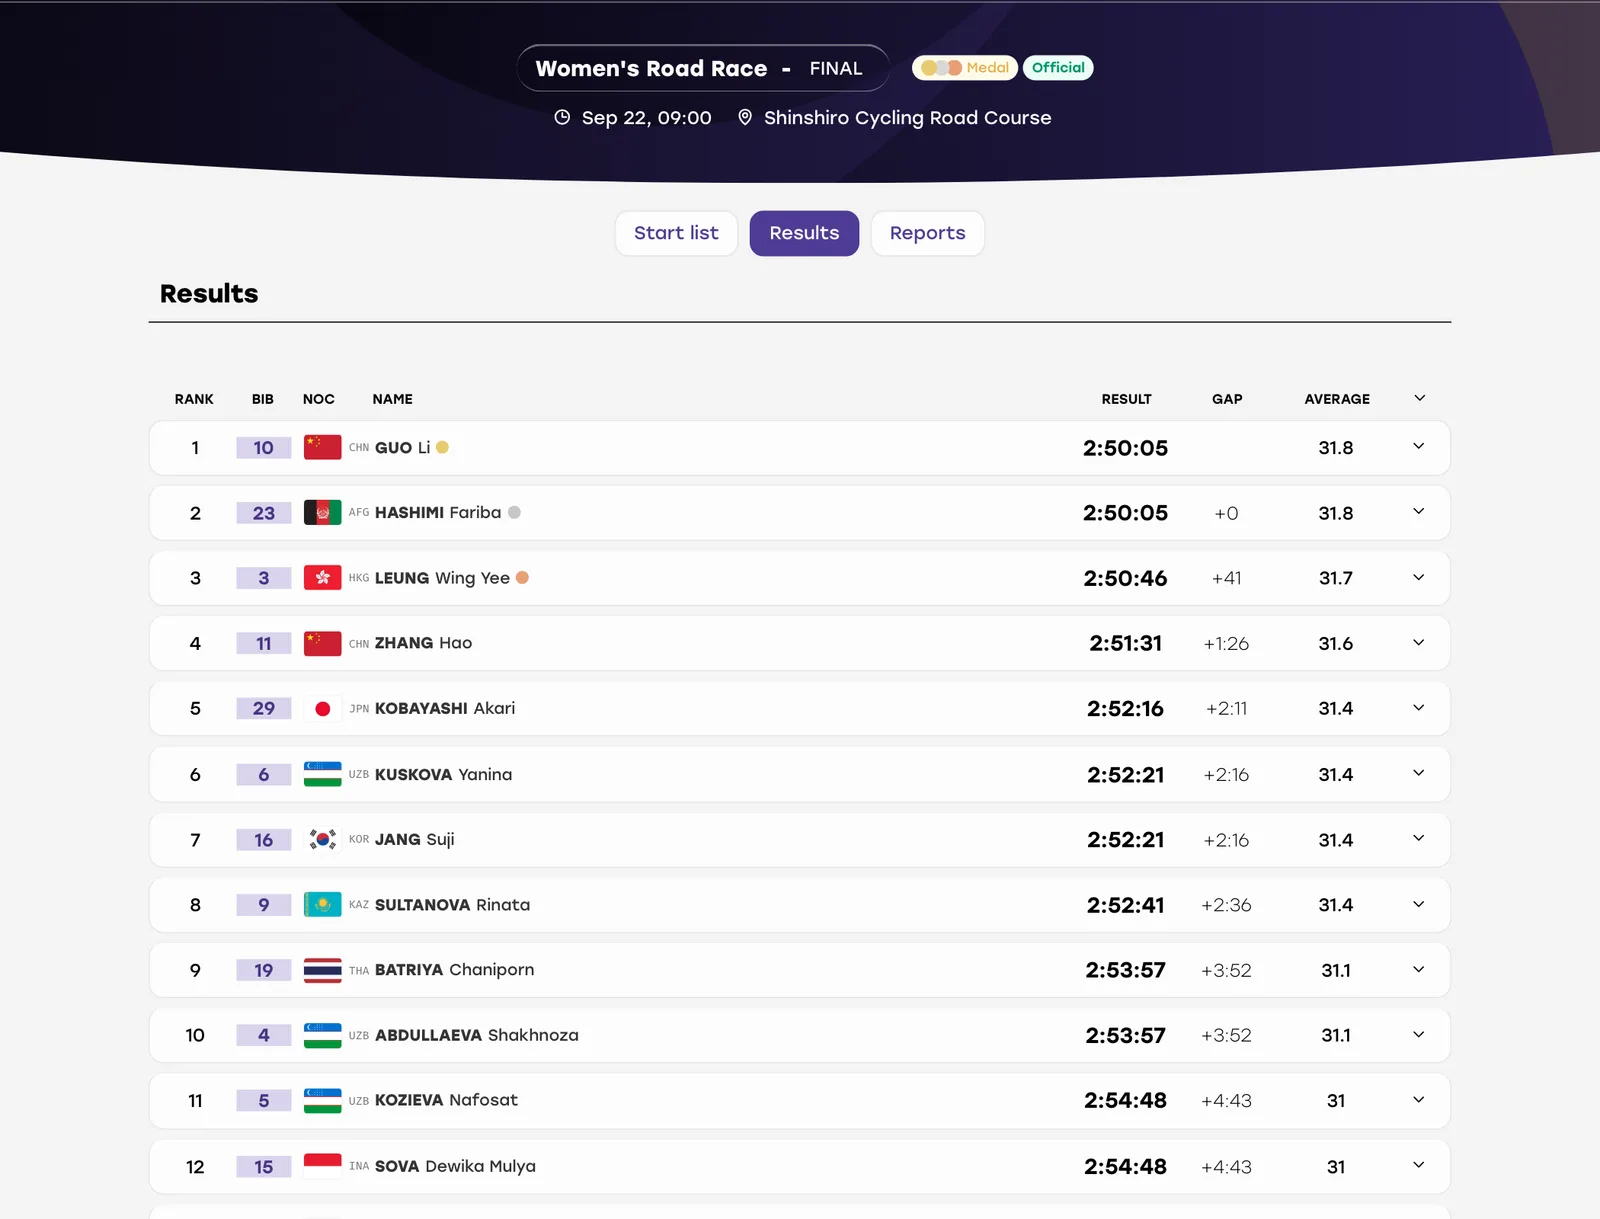This screenshot has width=1600, height=1219.
Task: Click the silver medal dot next to HASHIMI Fariba
Action: point(514,512)
